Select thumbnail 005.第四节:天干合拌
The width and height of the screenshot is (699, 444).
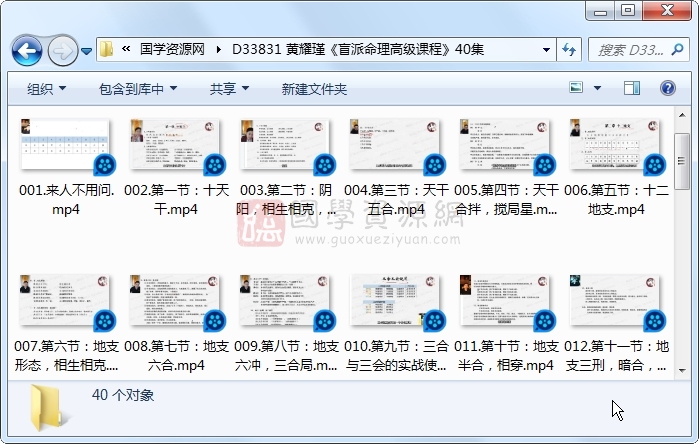pos(505,144)
